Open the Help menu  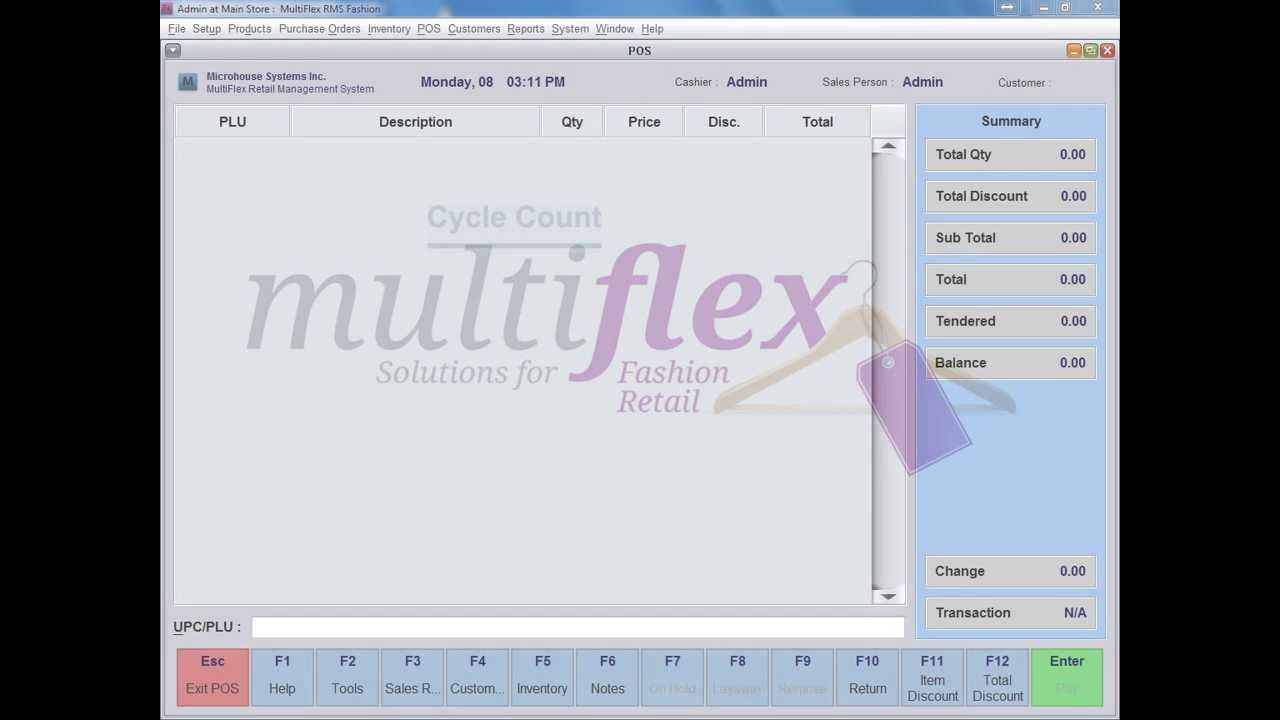click(652, 29)
